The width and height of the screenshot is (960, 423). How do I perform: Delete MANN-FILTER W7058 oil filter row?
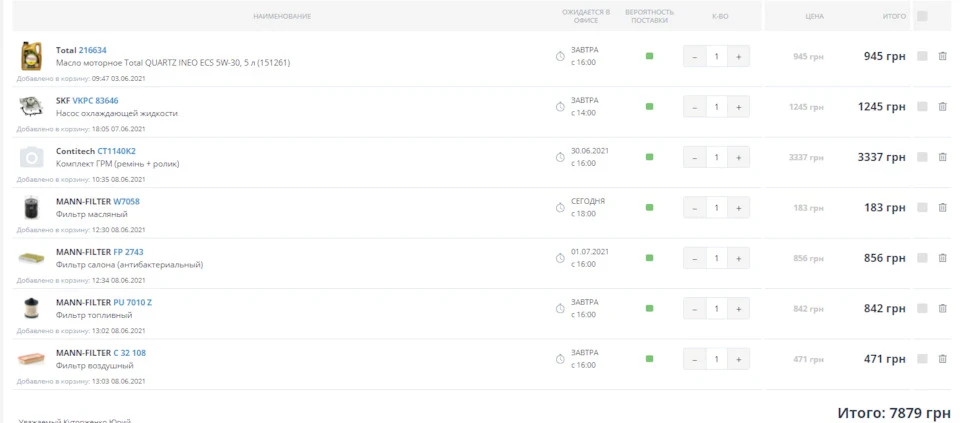click(x=942, y=208)
